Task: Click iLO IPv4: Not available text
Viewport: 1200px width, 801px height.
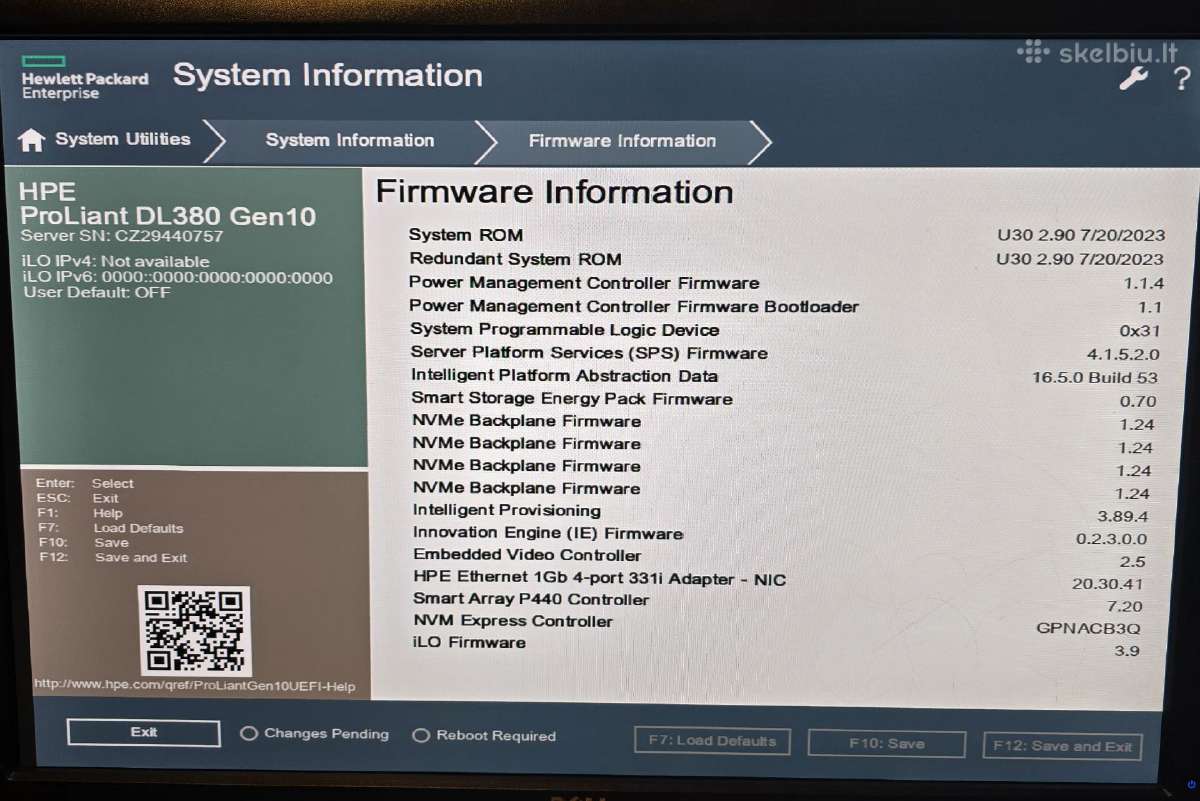Action: 115,262
